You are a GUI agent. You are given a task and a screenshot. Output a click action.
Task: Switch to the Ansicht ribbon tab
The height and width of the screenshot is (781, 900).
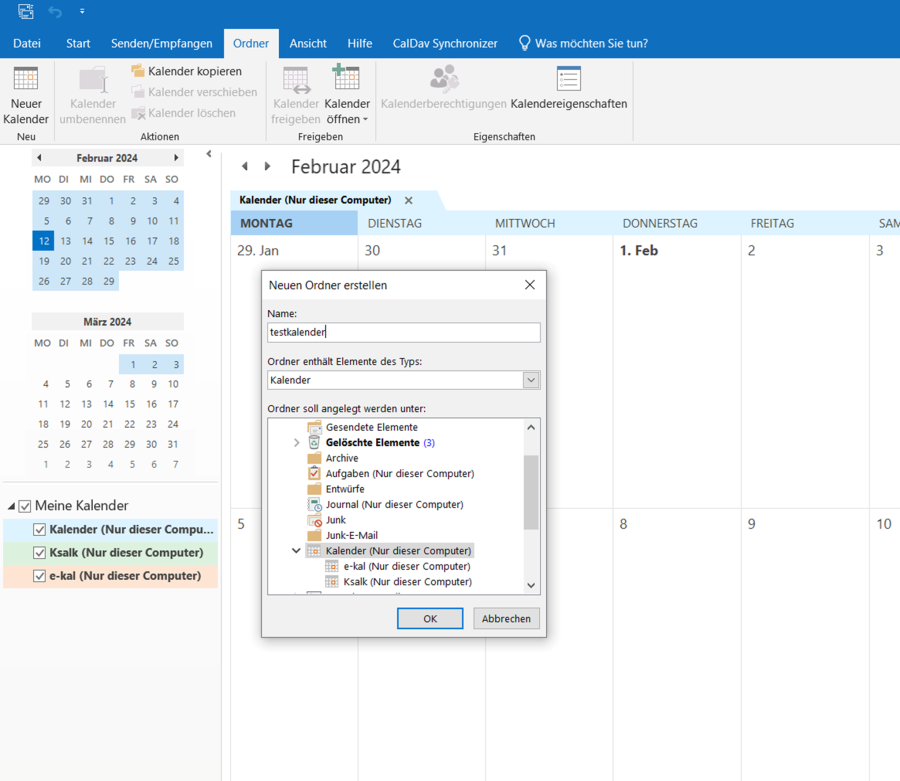pyautogui.click(x=308, y=43)
